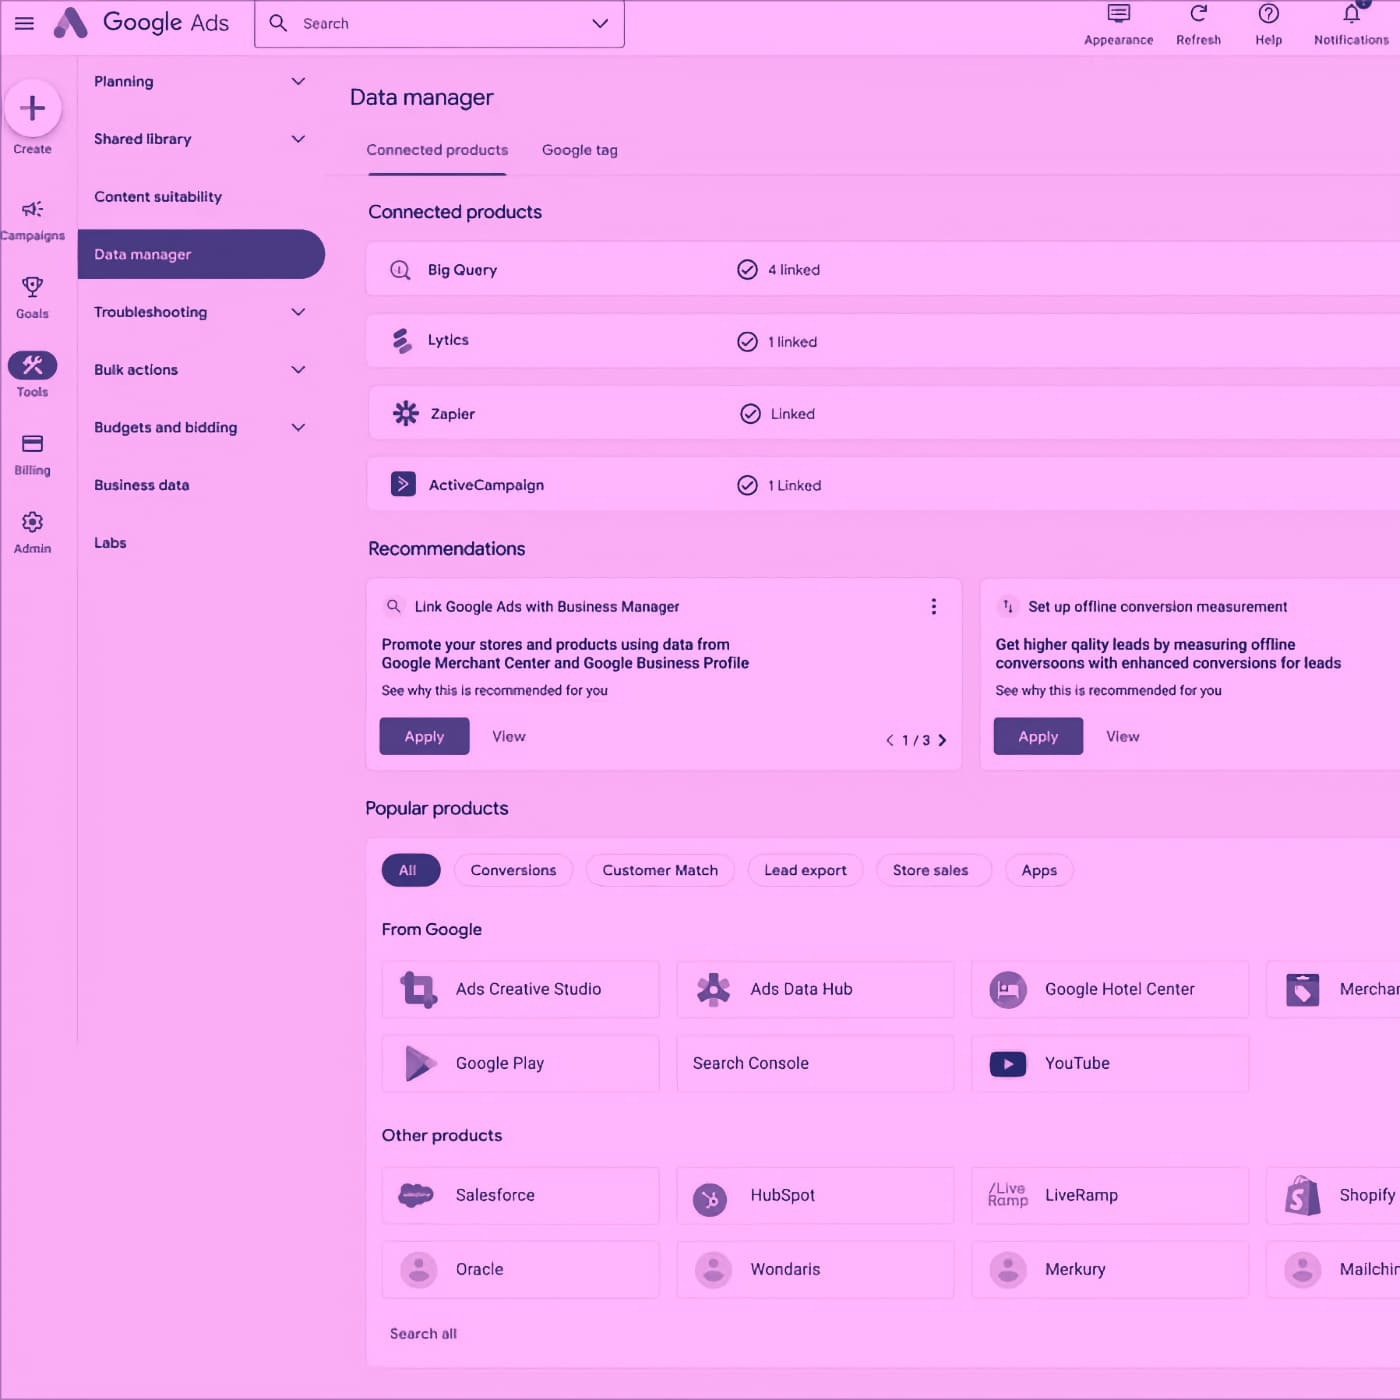Click why recommended link on Business Manager card
The image size is (1400, 1400).
494,690
